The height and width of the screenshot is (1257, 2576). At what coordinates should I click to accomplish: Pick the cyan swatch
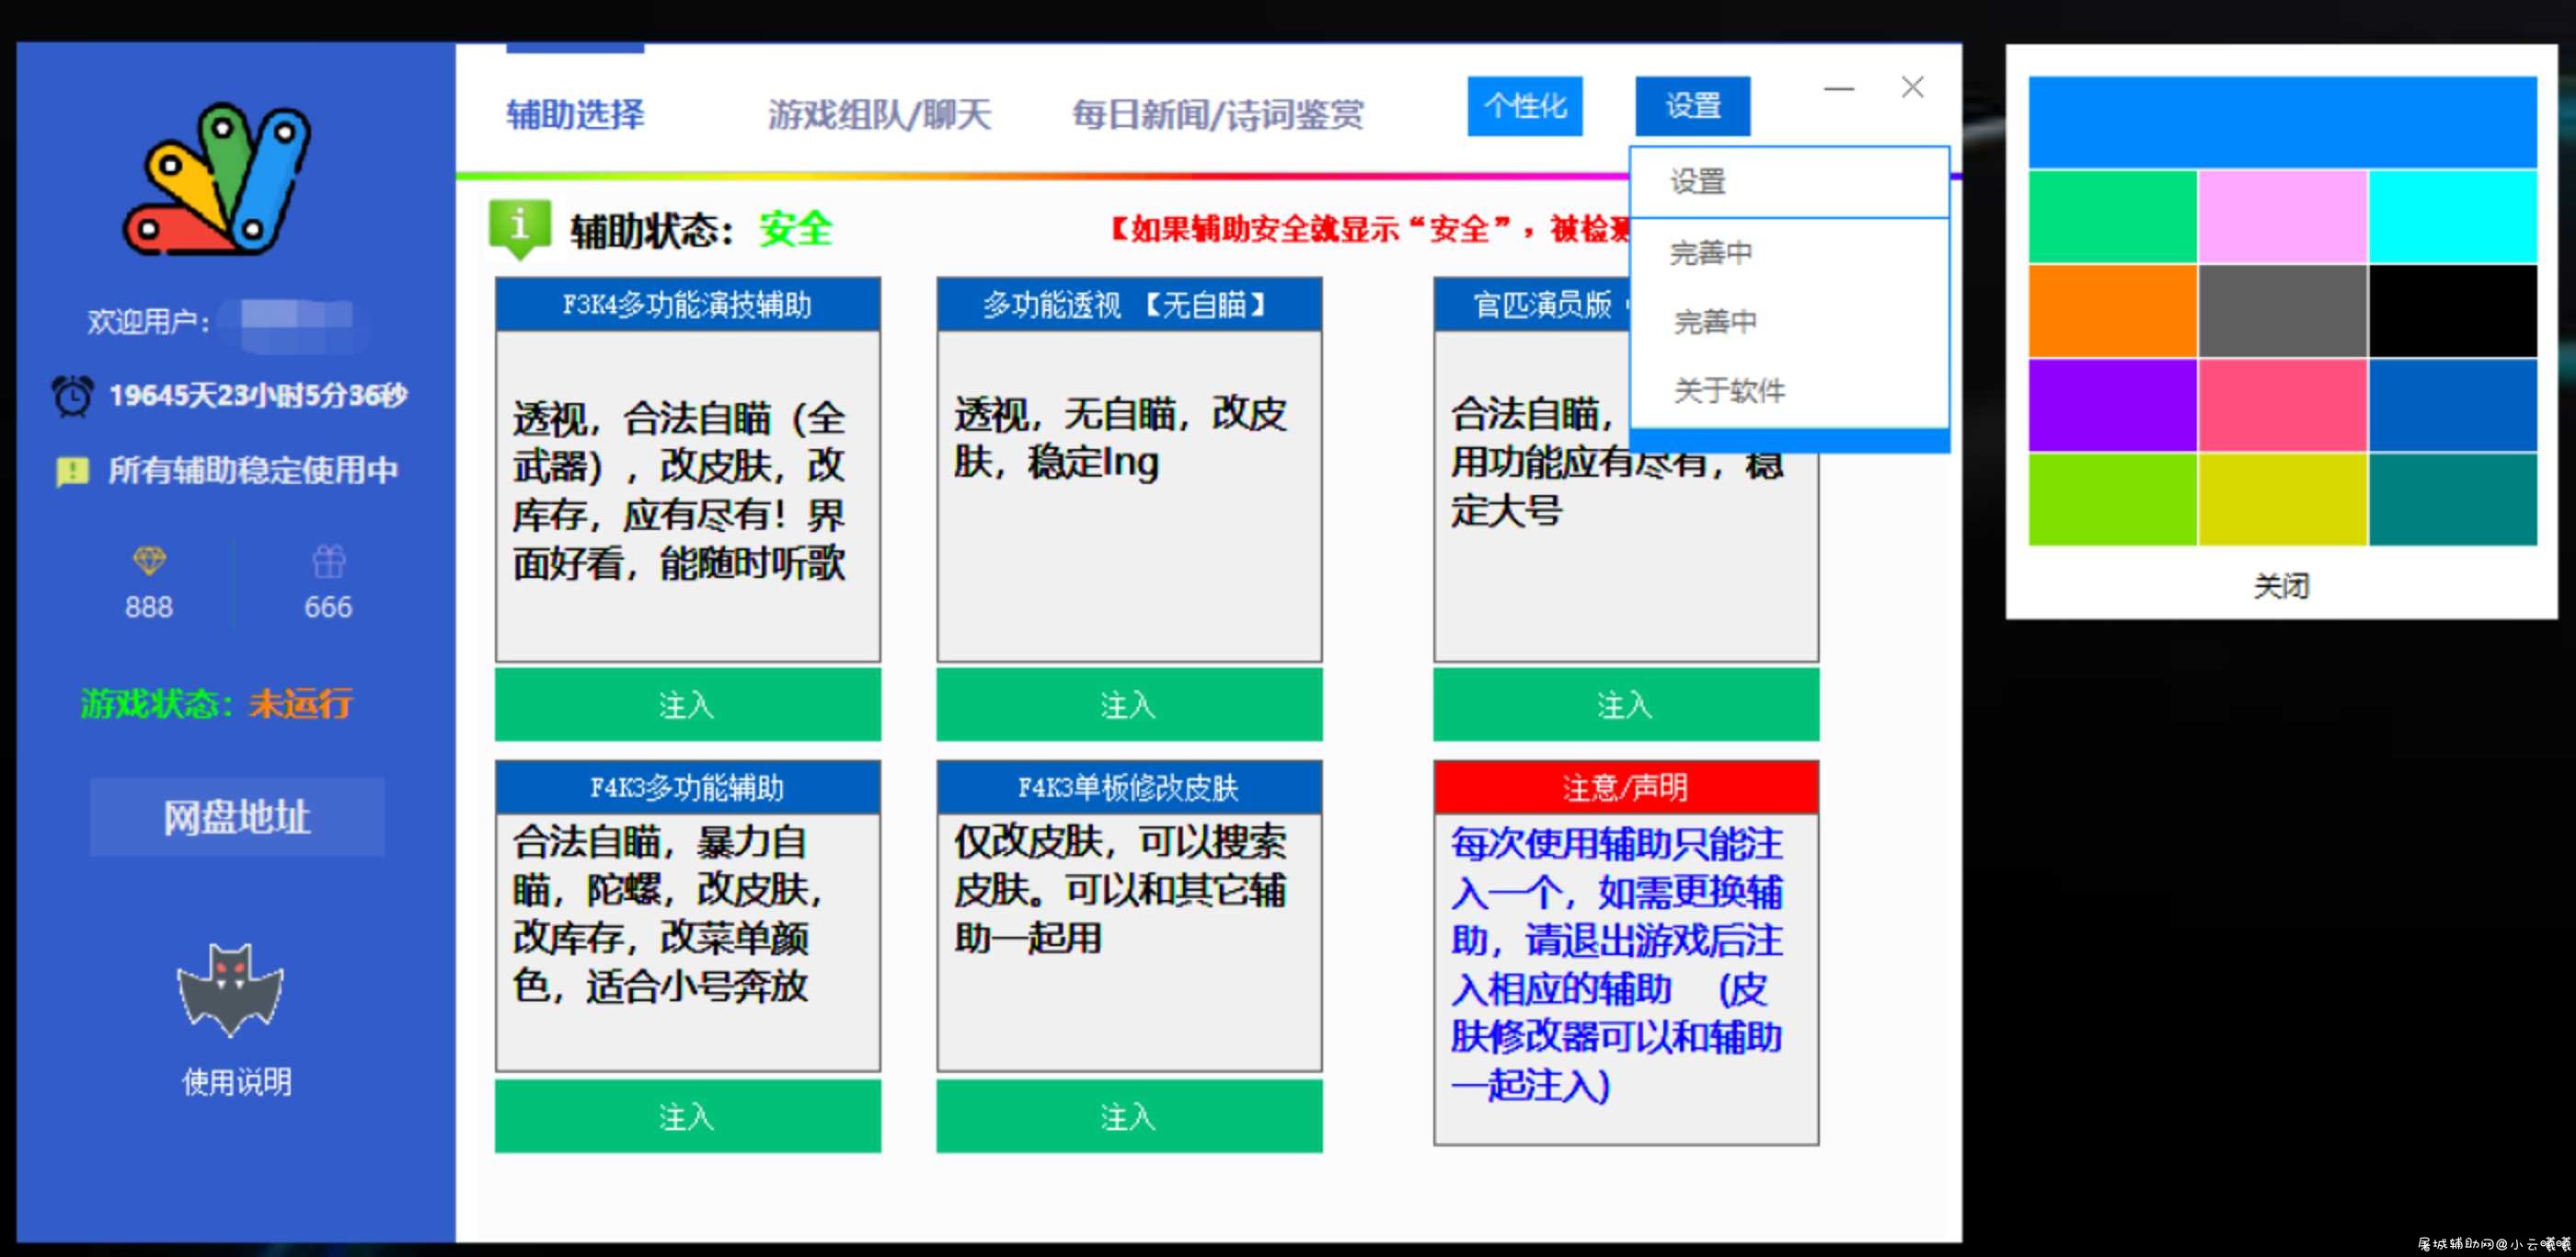tap(2453, 216)
